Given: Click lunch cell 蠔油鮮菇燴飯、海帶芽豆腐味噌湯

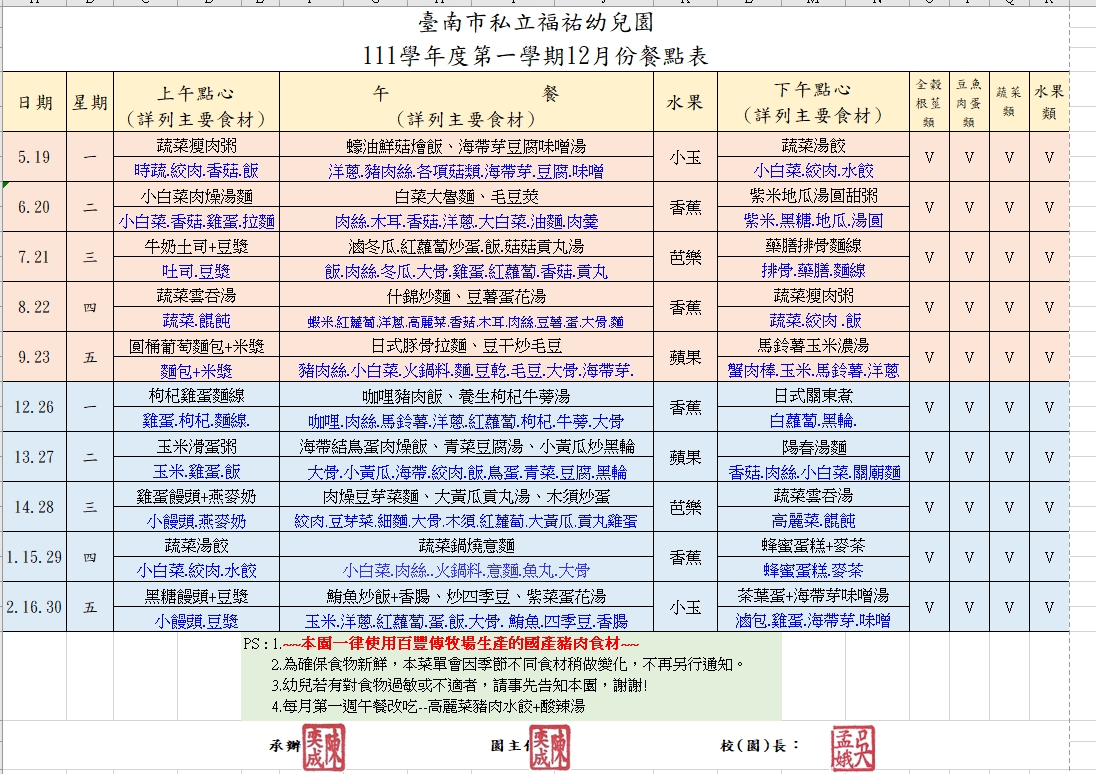Looking at the screenshot, I should (466, 145).
